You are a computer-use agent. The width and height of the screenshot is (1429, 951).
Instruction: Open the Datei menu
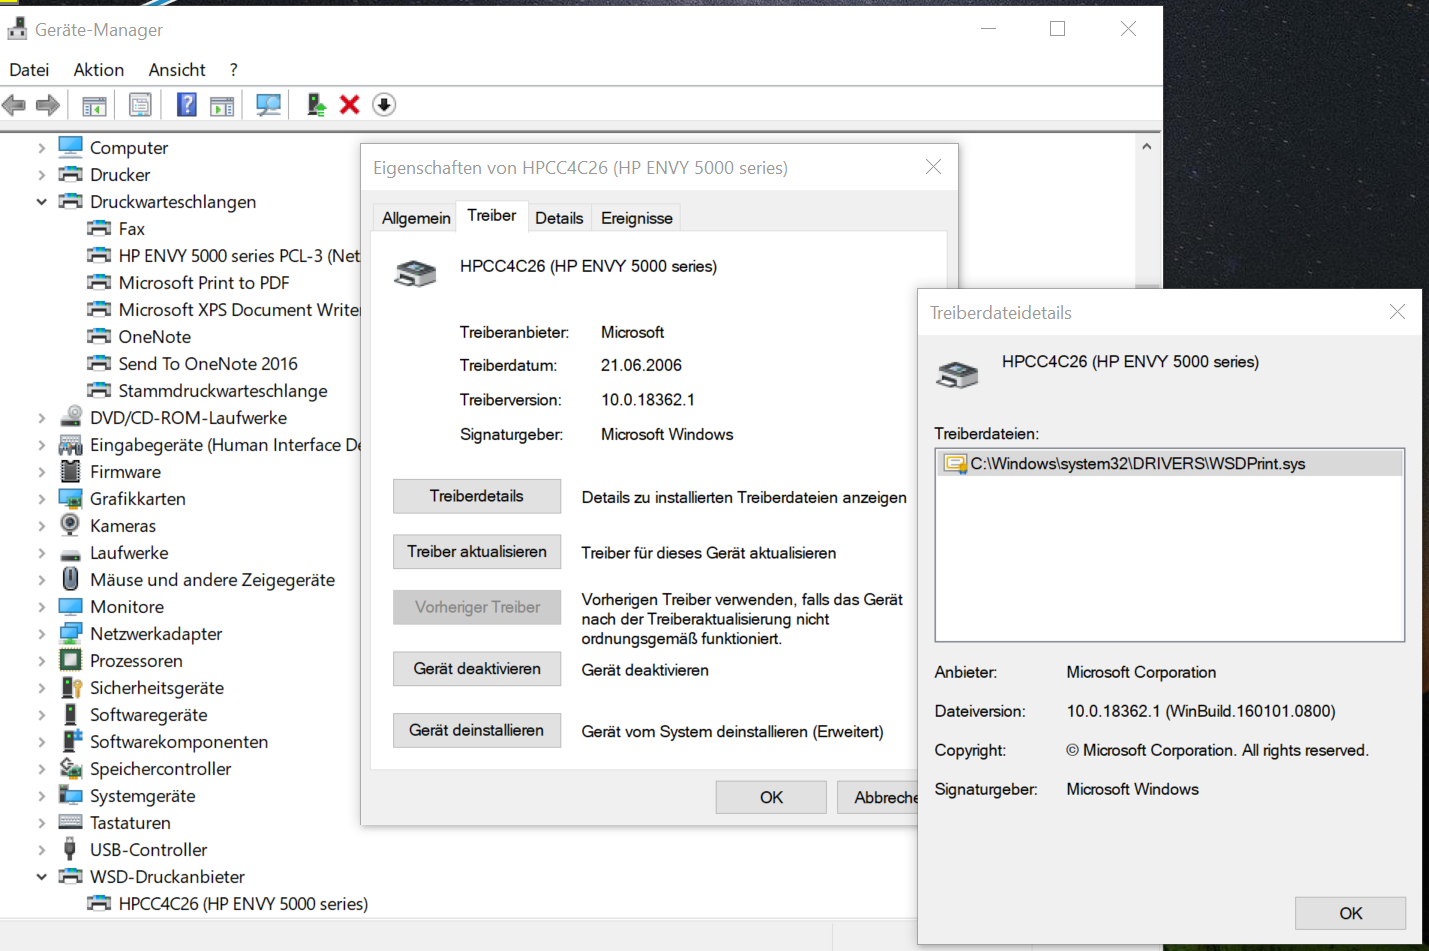29,70
